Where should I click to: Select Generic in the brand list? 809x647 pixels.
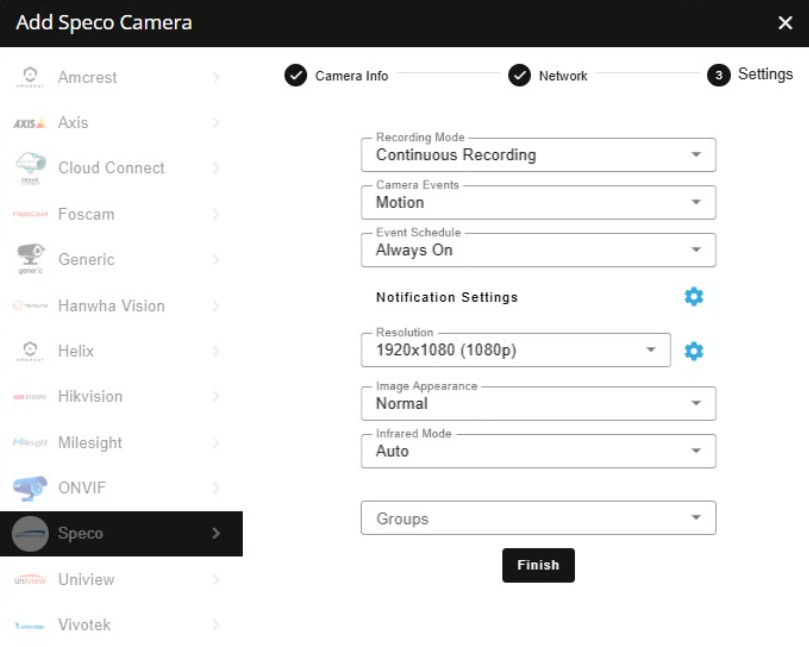click(x=121, y=259)
